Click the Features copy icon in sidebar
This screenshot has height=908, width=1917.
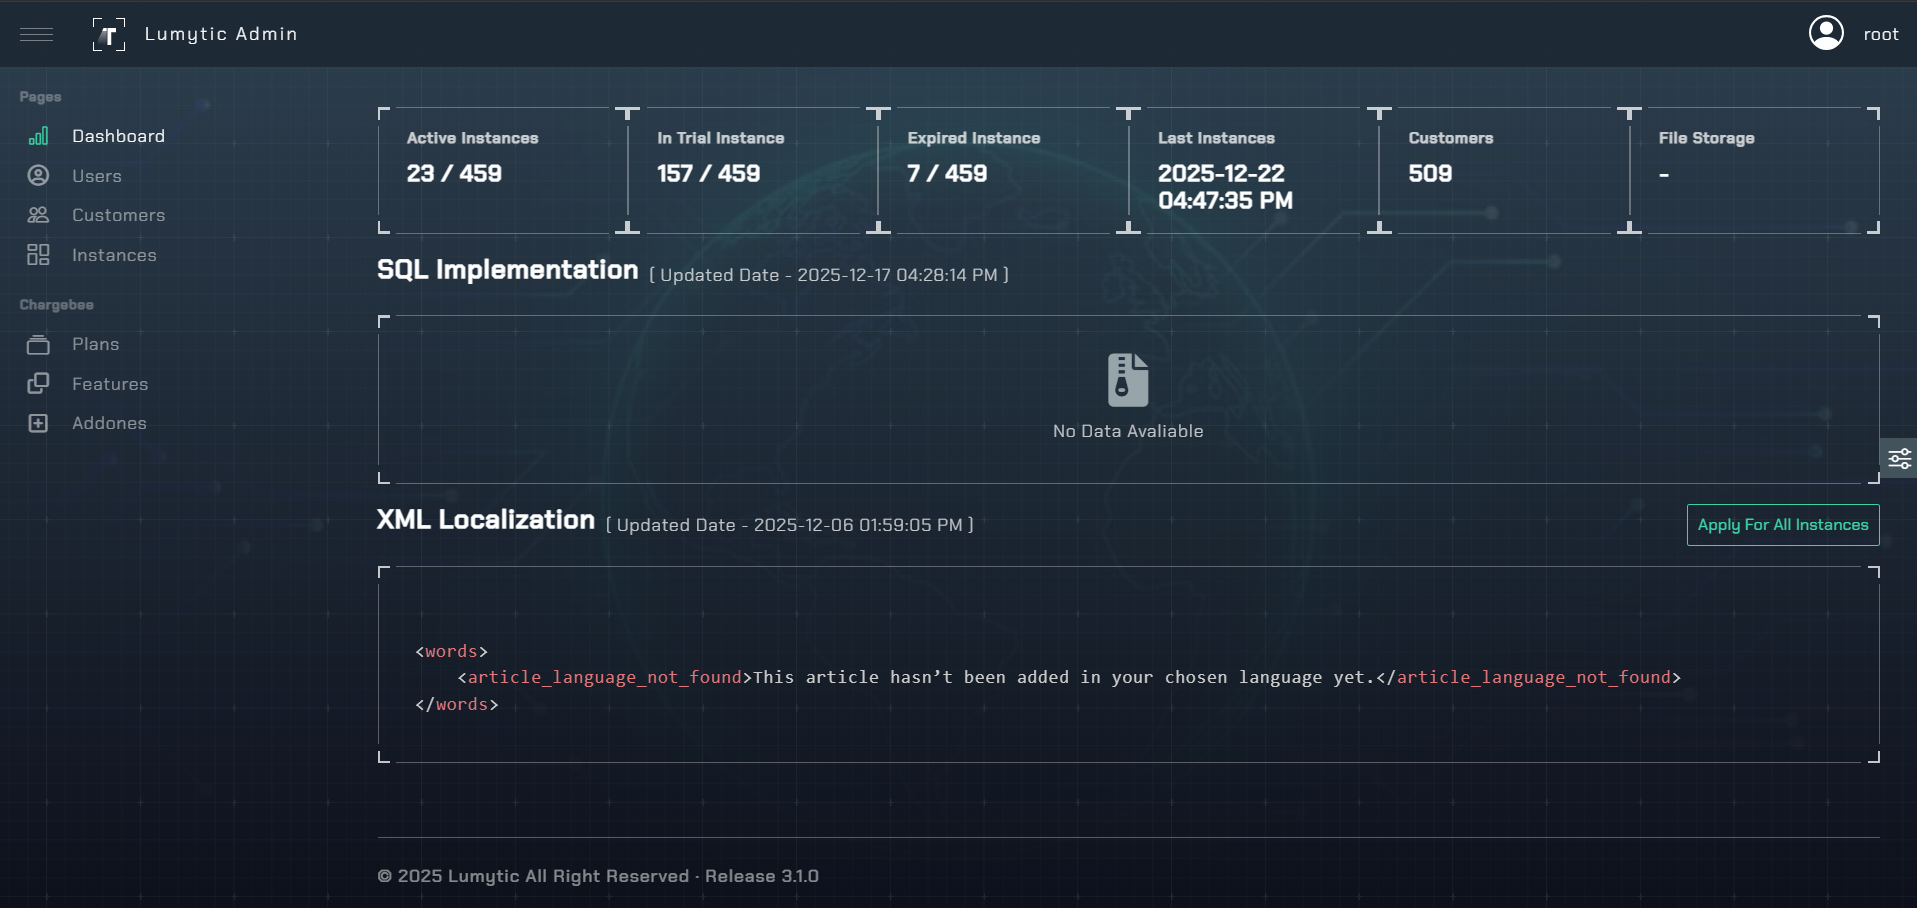point(38,384)
